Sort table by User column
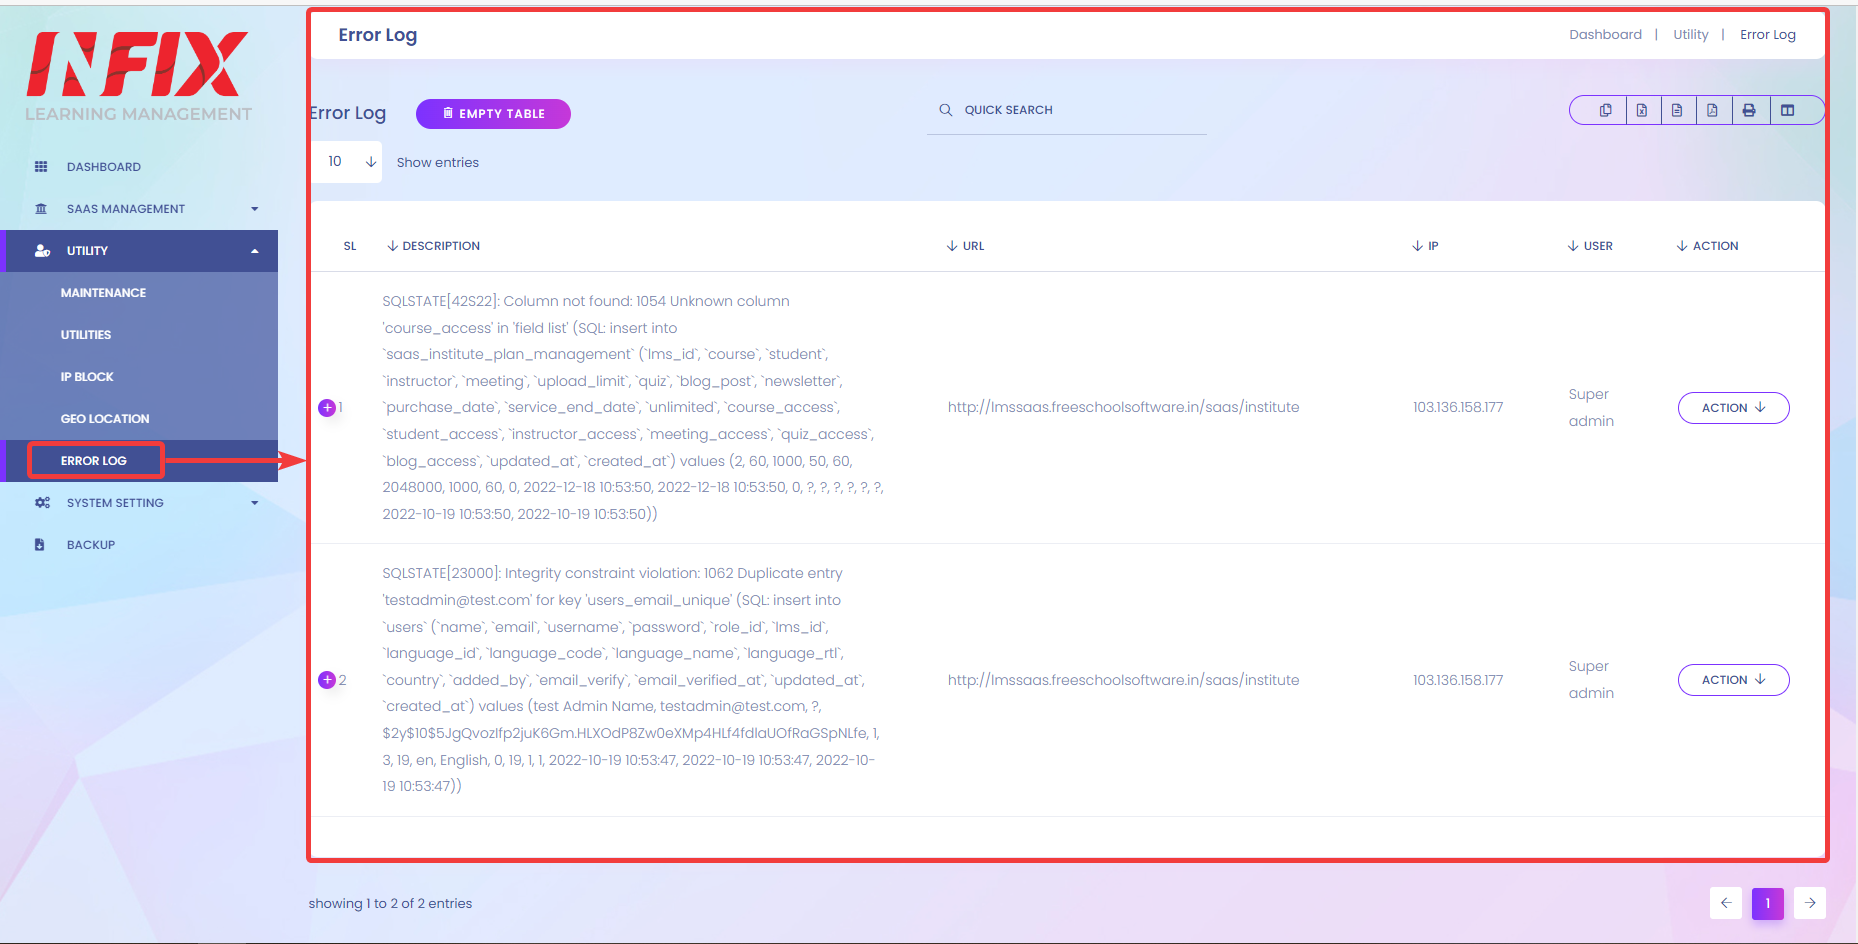1858x944 pixels. click(1590, 246)
